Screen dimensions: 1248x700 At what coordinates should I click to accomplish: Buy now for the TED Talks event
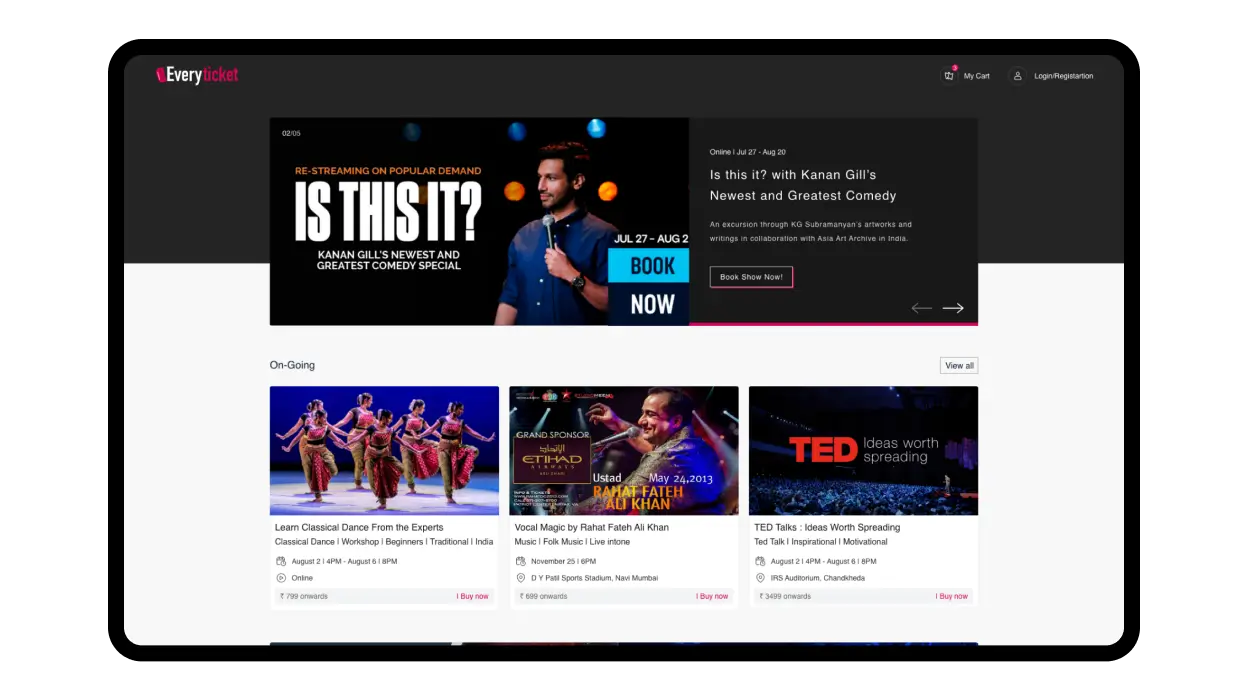pos(952,596)
